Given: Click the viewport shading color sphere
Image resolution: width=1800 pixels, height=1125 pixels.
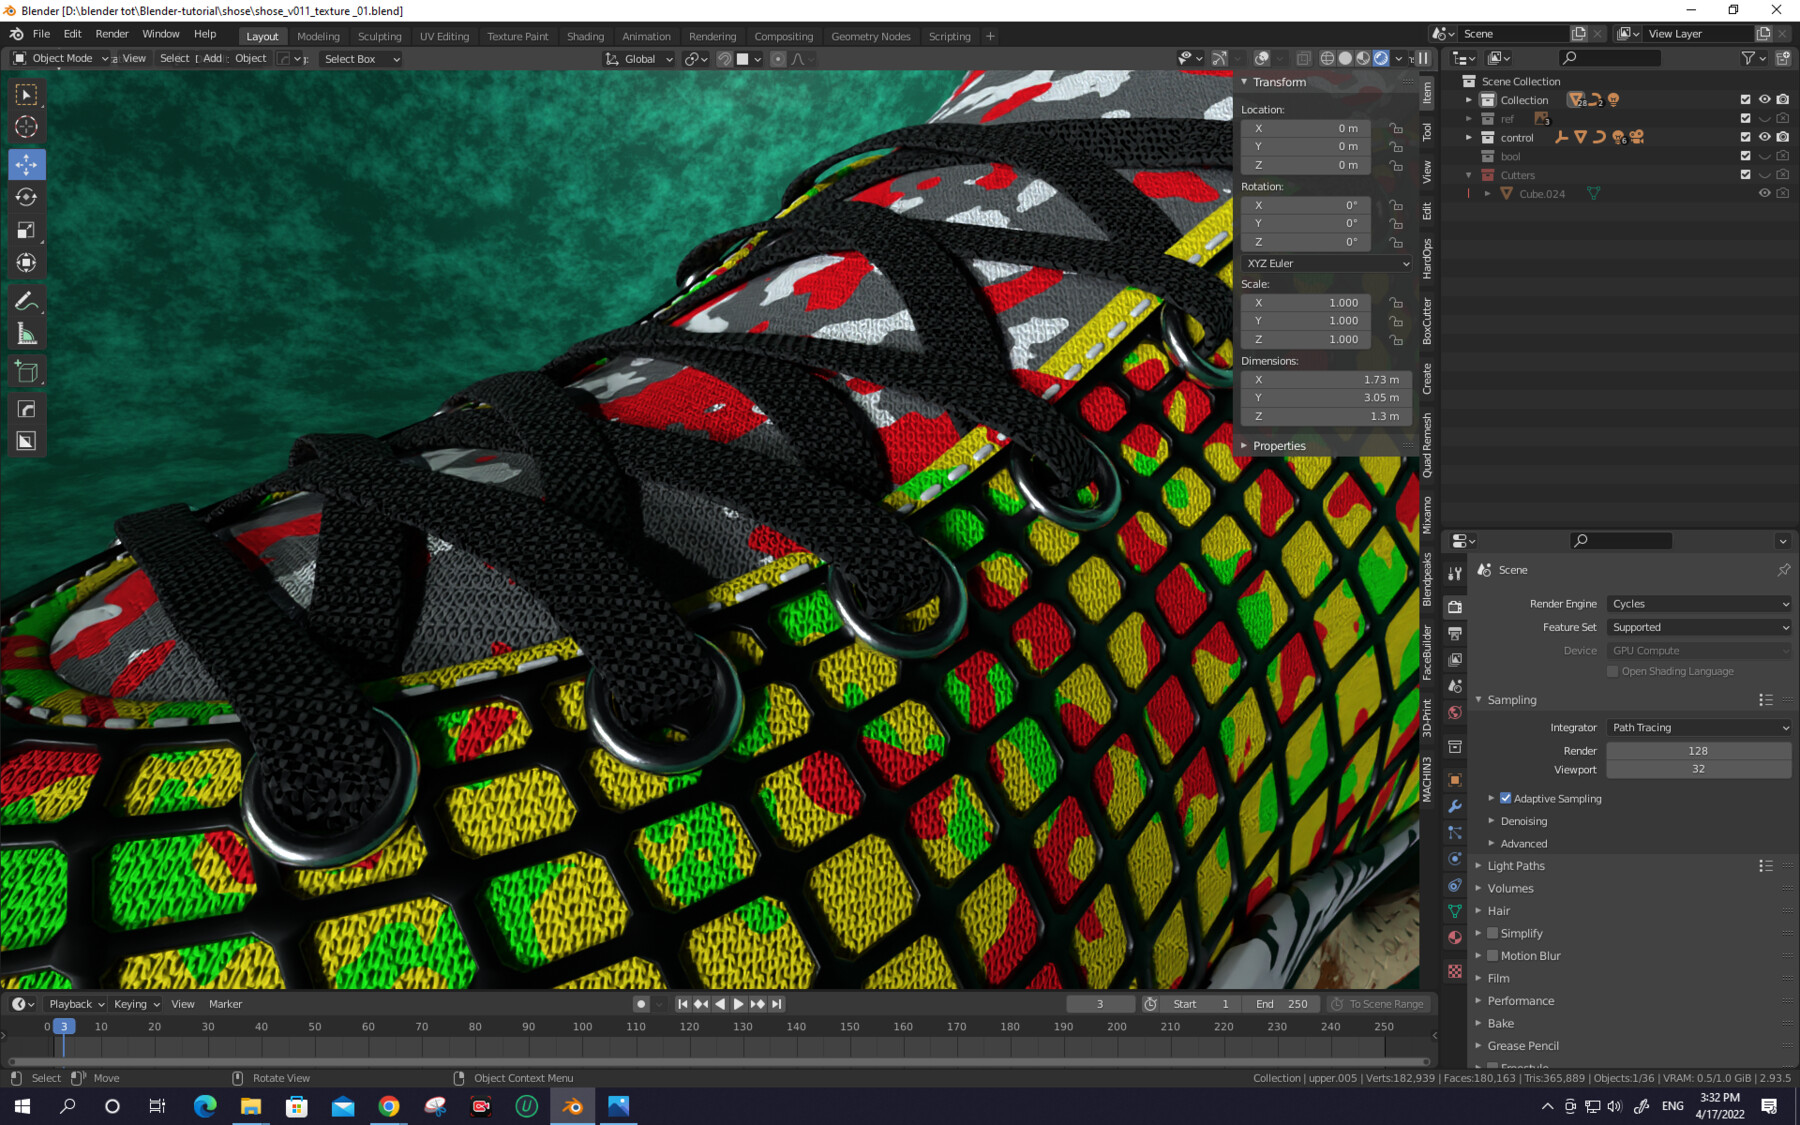Looking at the screenshot, I should (x=1346, y=58).
